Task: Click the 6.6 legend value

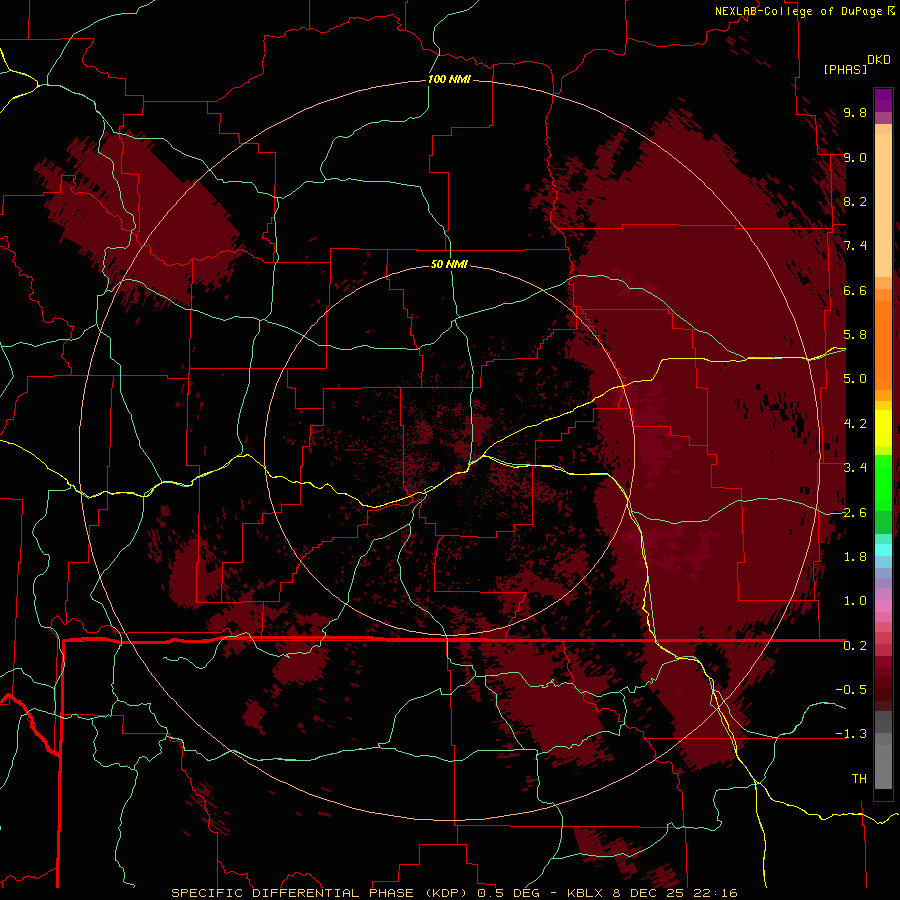Action: 855,290
